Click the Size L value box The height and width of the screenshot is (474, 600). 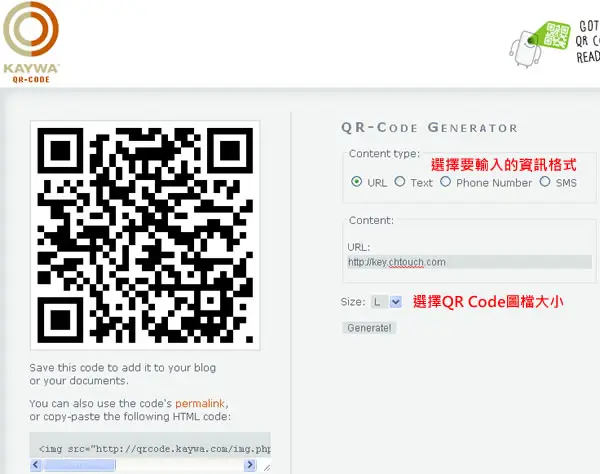coord(380,302)
